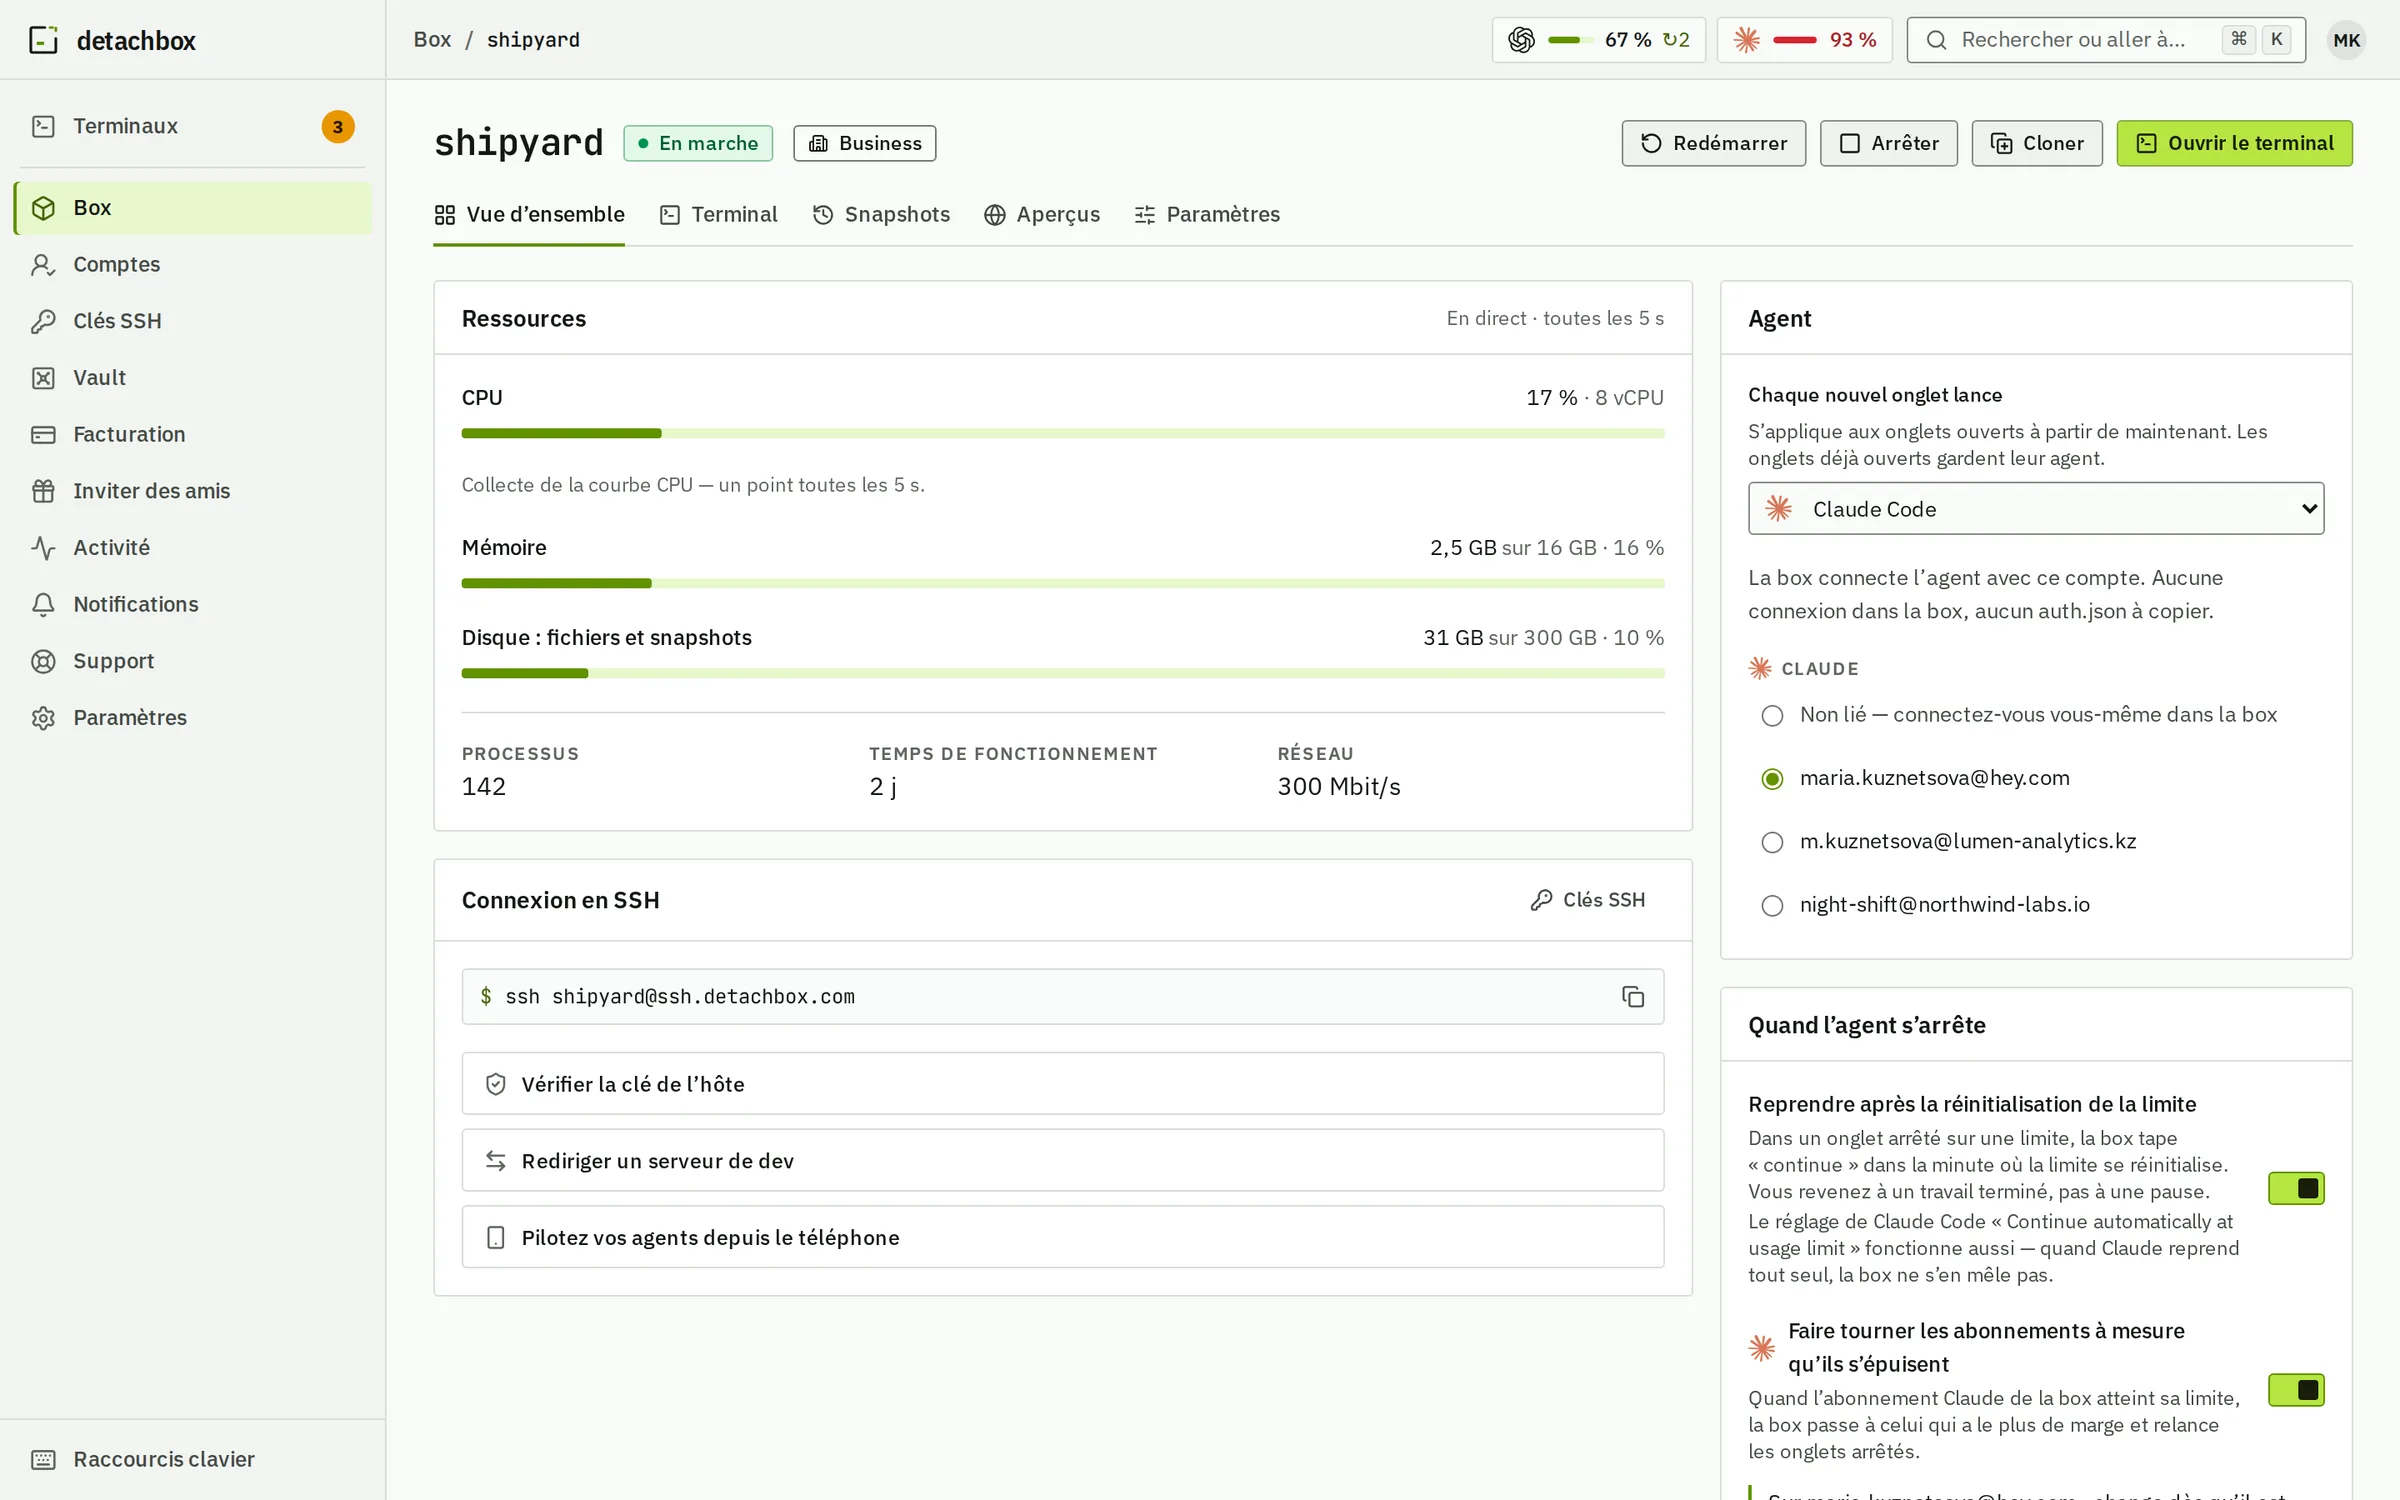Switch to the Aperçus tab
This screenshot has width=2400, height=1500.
pos(1042,215)
